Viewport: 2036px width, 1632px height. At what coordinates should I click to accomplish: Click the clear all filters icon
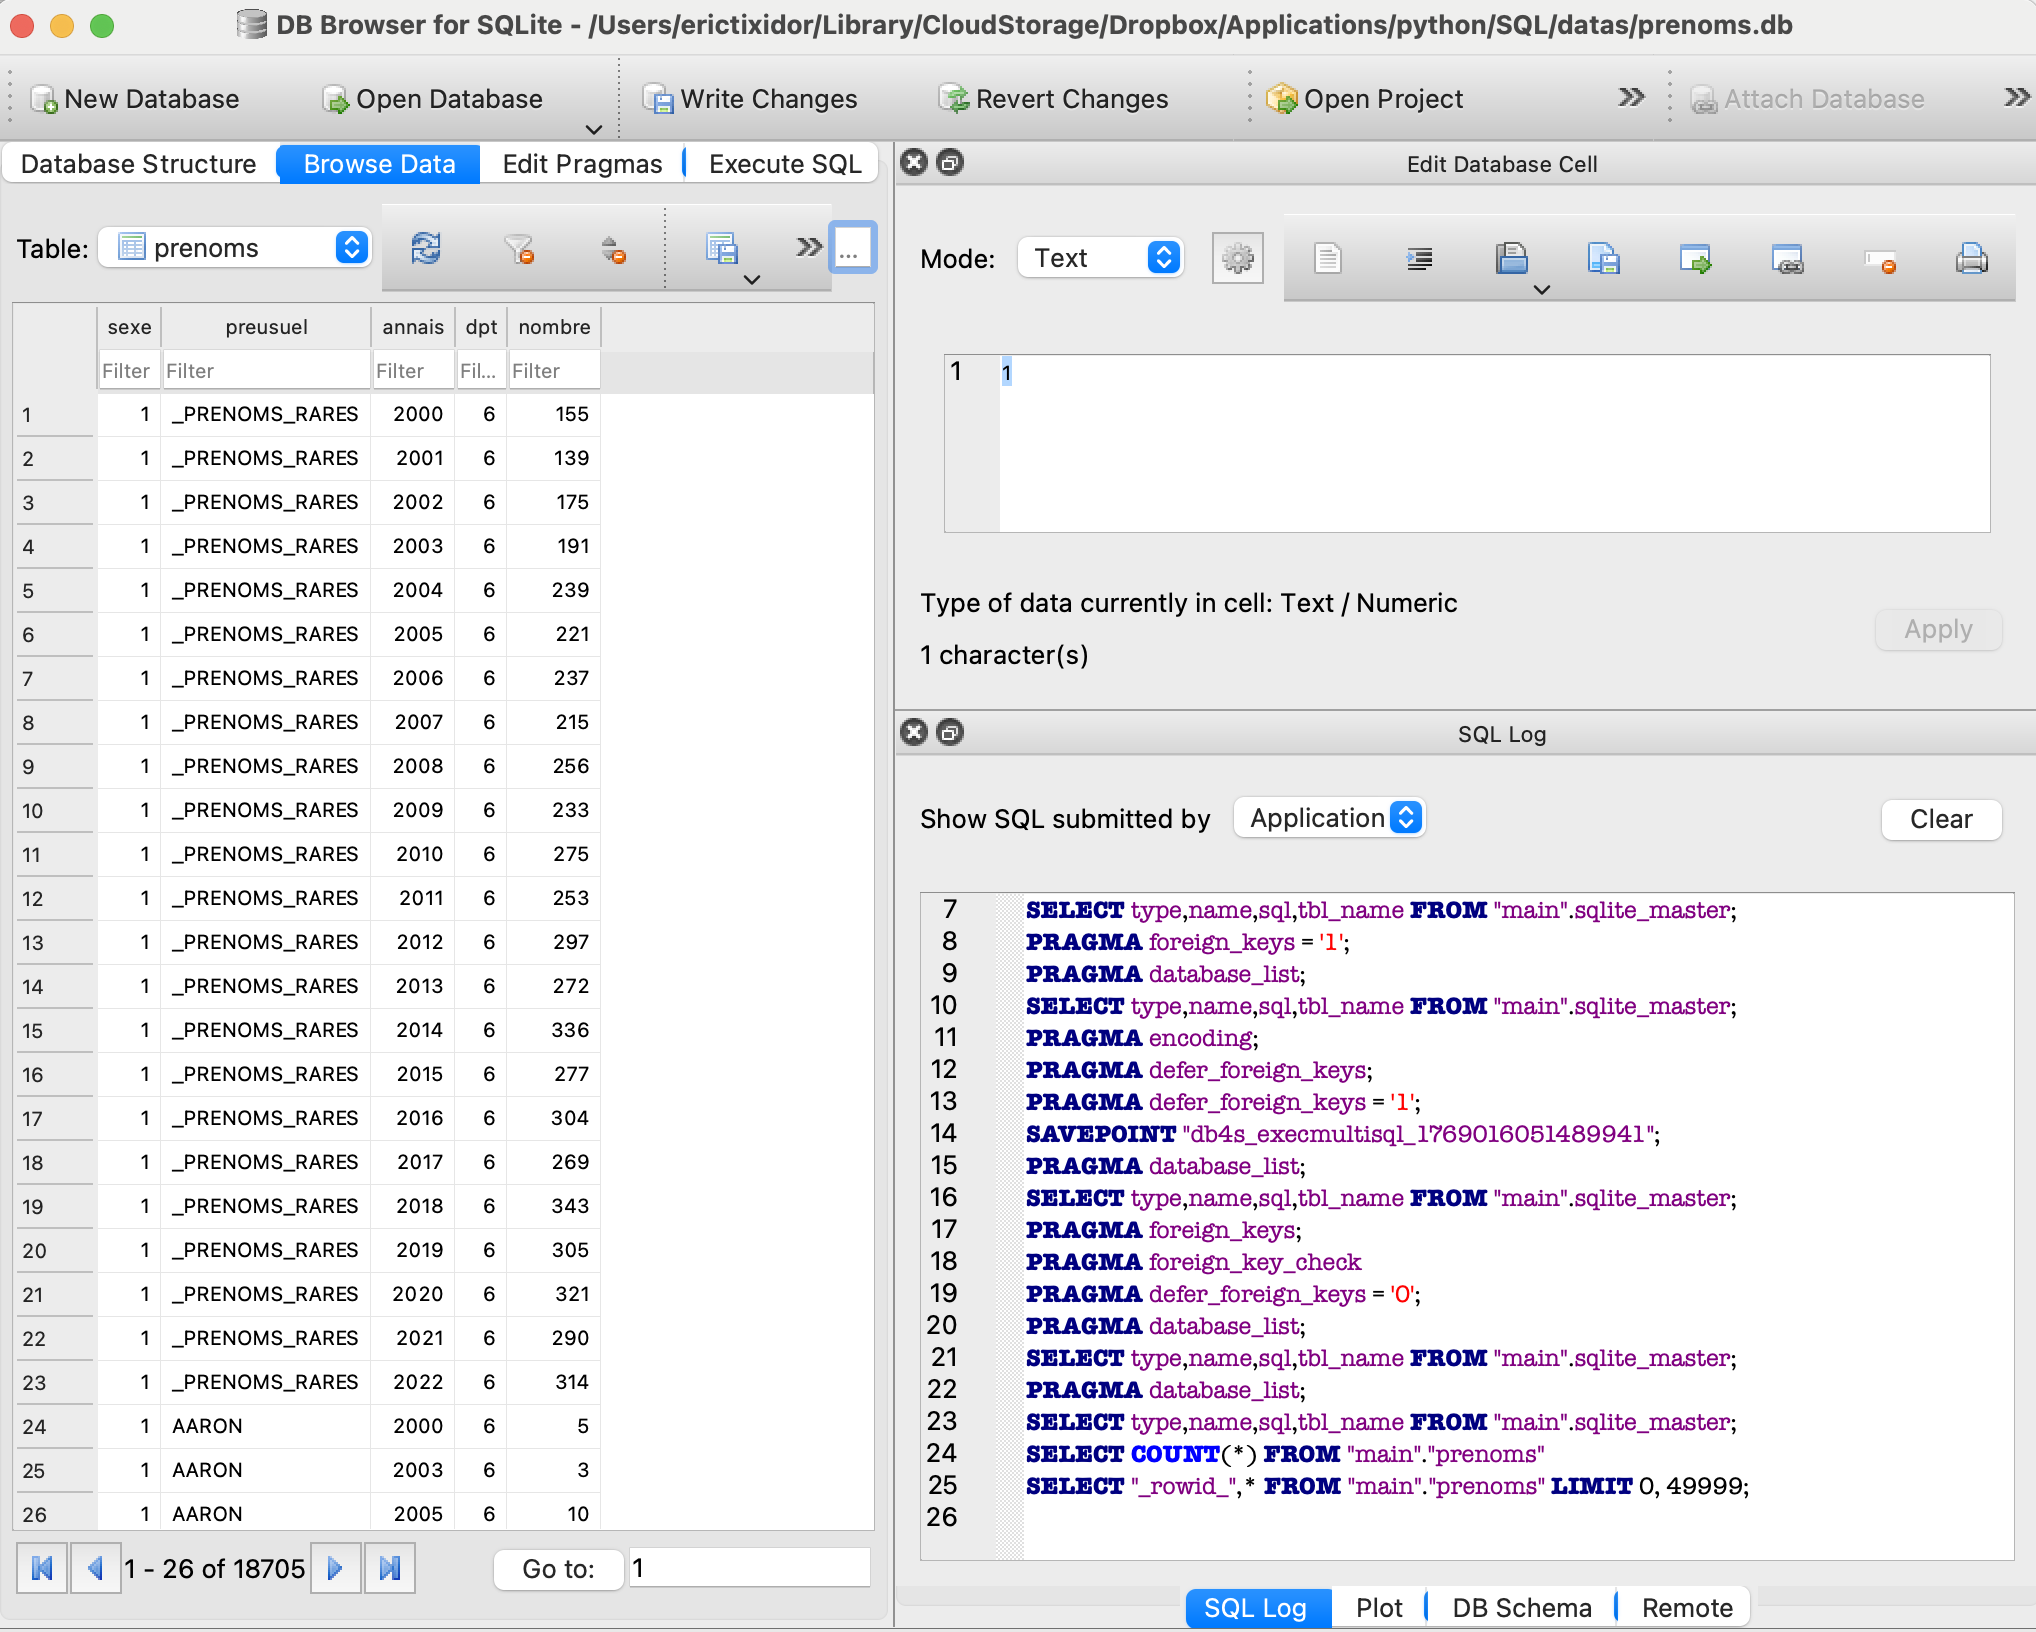coord(519,248)
